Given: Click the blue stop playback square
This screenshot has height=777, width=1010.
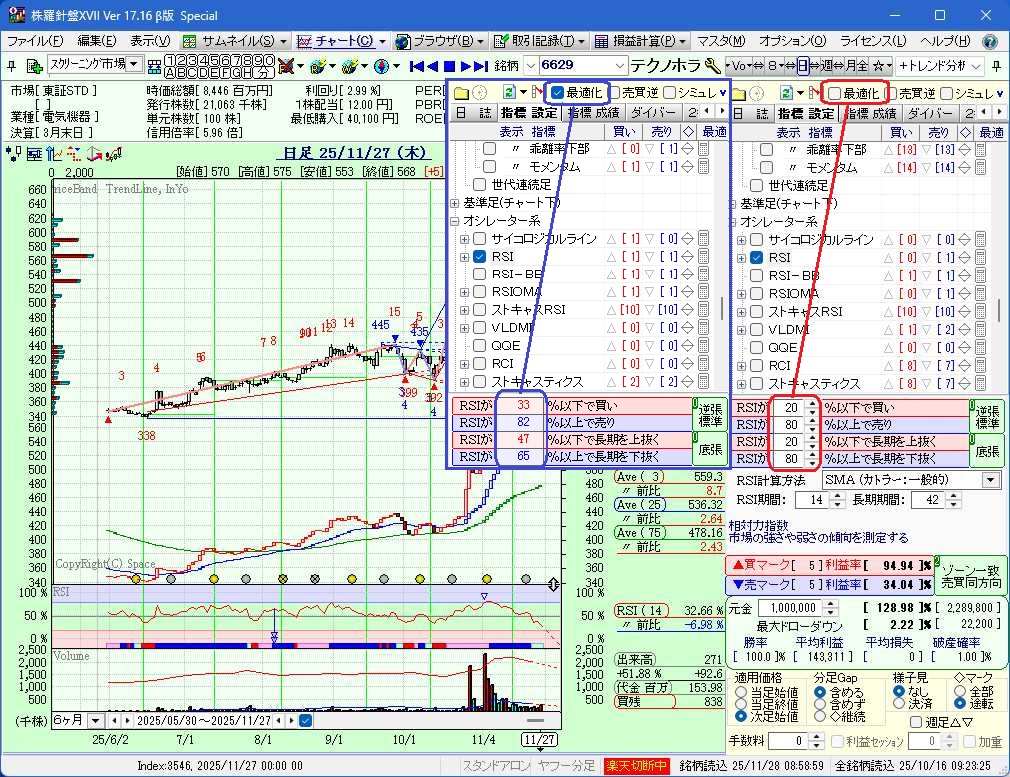Looking at the screenshot, I should click(450, 66).
